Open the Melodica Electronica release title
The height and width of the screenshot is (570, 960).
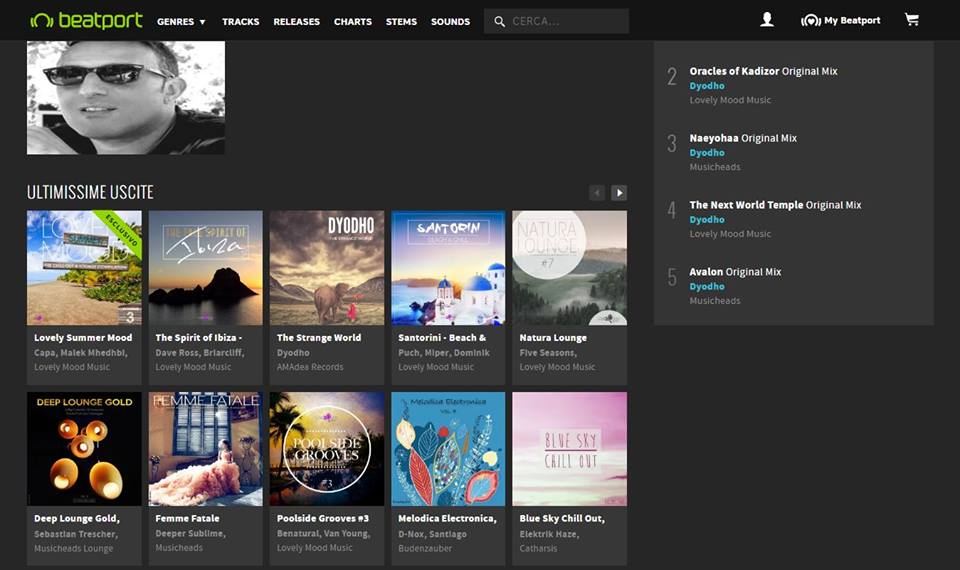click(447, 519)
